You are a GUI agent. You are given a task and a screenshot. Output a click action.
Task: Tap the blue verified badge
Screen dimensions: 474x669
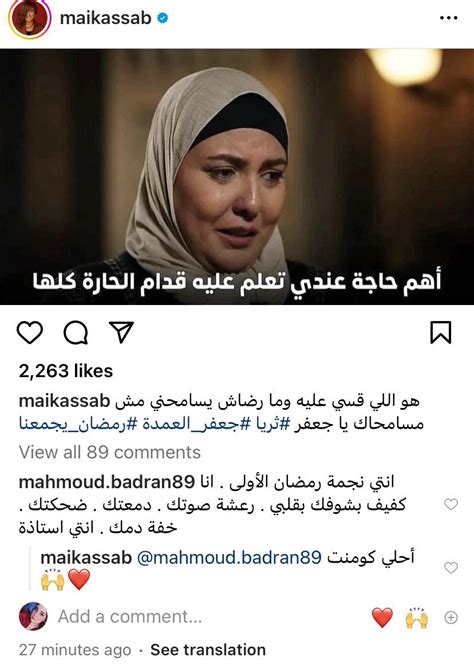click(163, 18)
